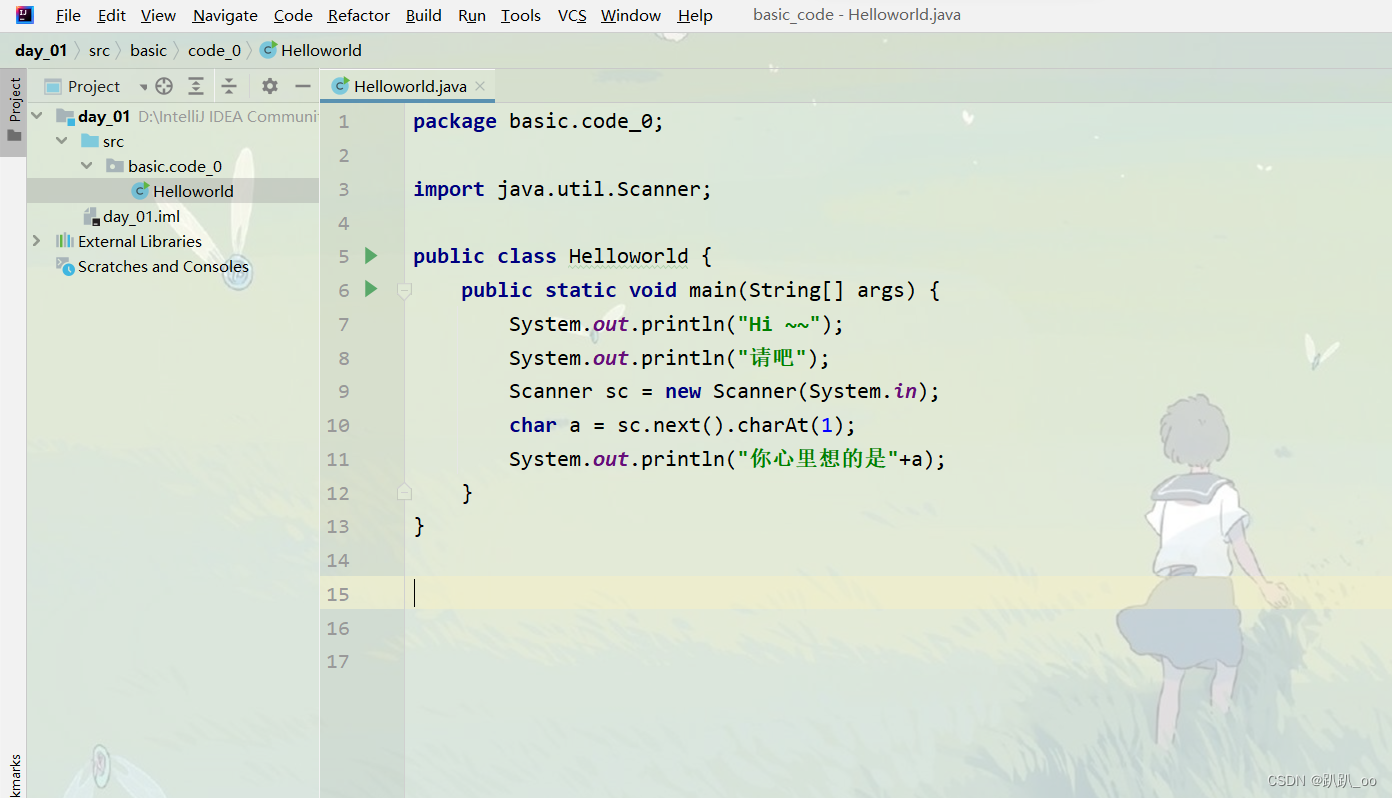This screenshot has height=798, width=1392.
Task: Click the Expand All icon
Action: click(196, 86)
